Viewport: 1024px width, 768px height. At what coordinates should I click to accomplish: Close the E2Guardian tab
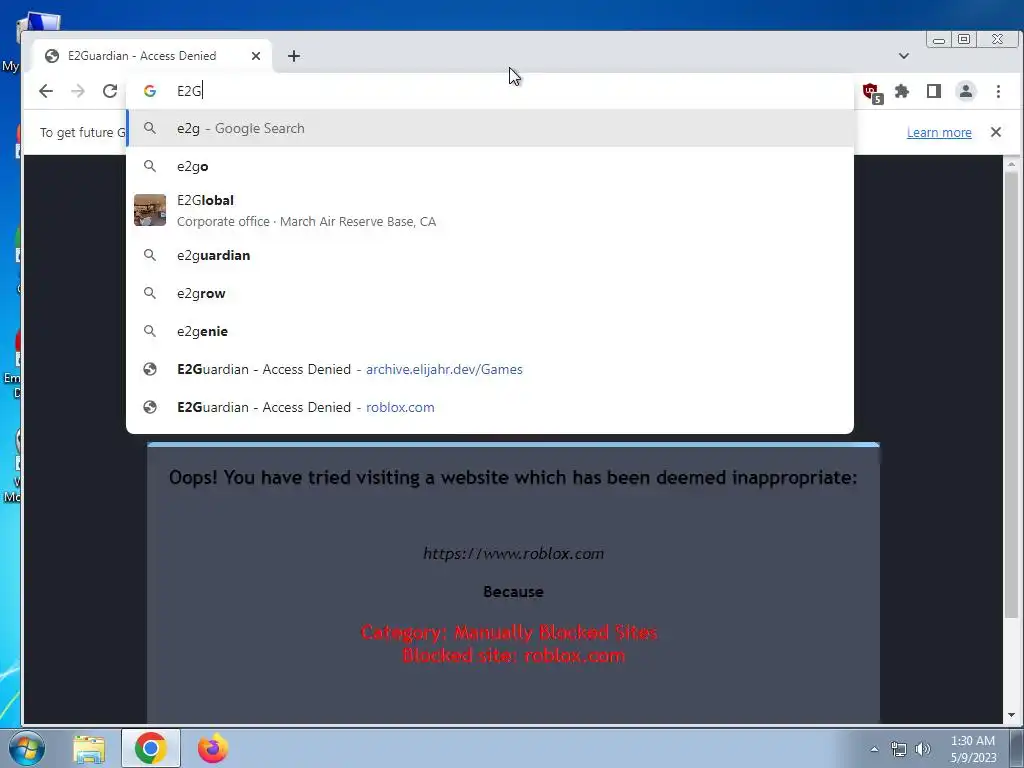[x=256, y=56]
